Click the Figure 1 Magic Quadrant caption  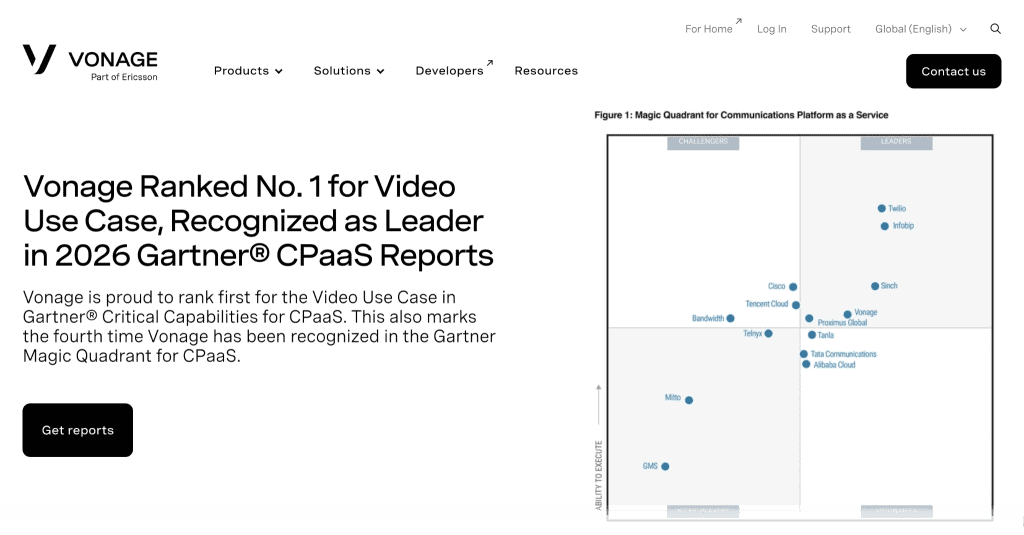(x=741, y=115)
